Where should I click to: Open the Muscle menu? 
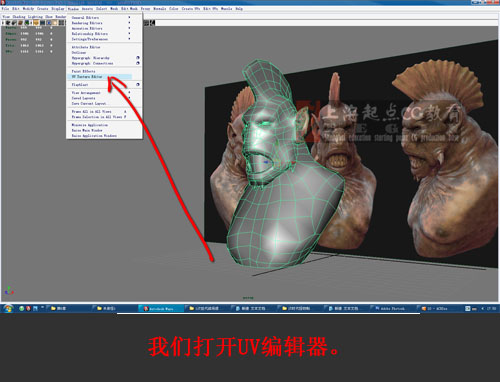pos(227,9)
